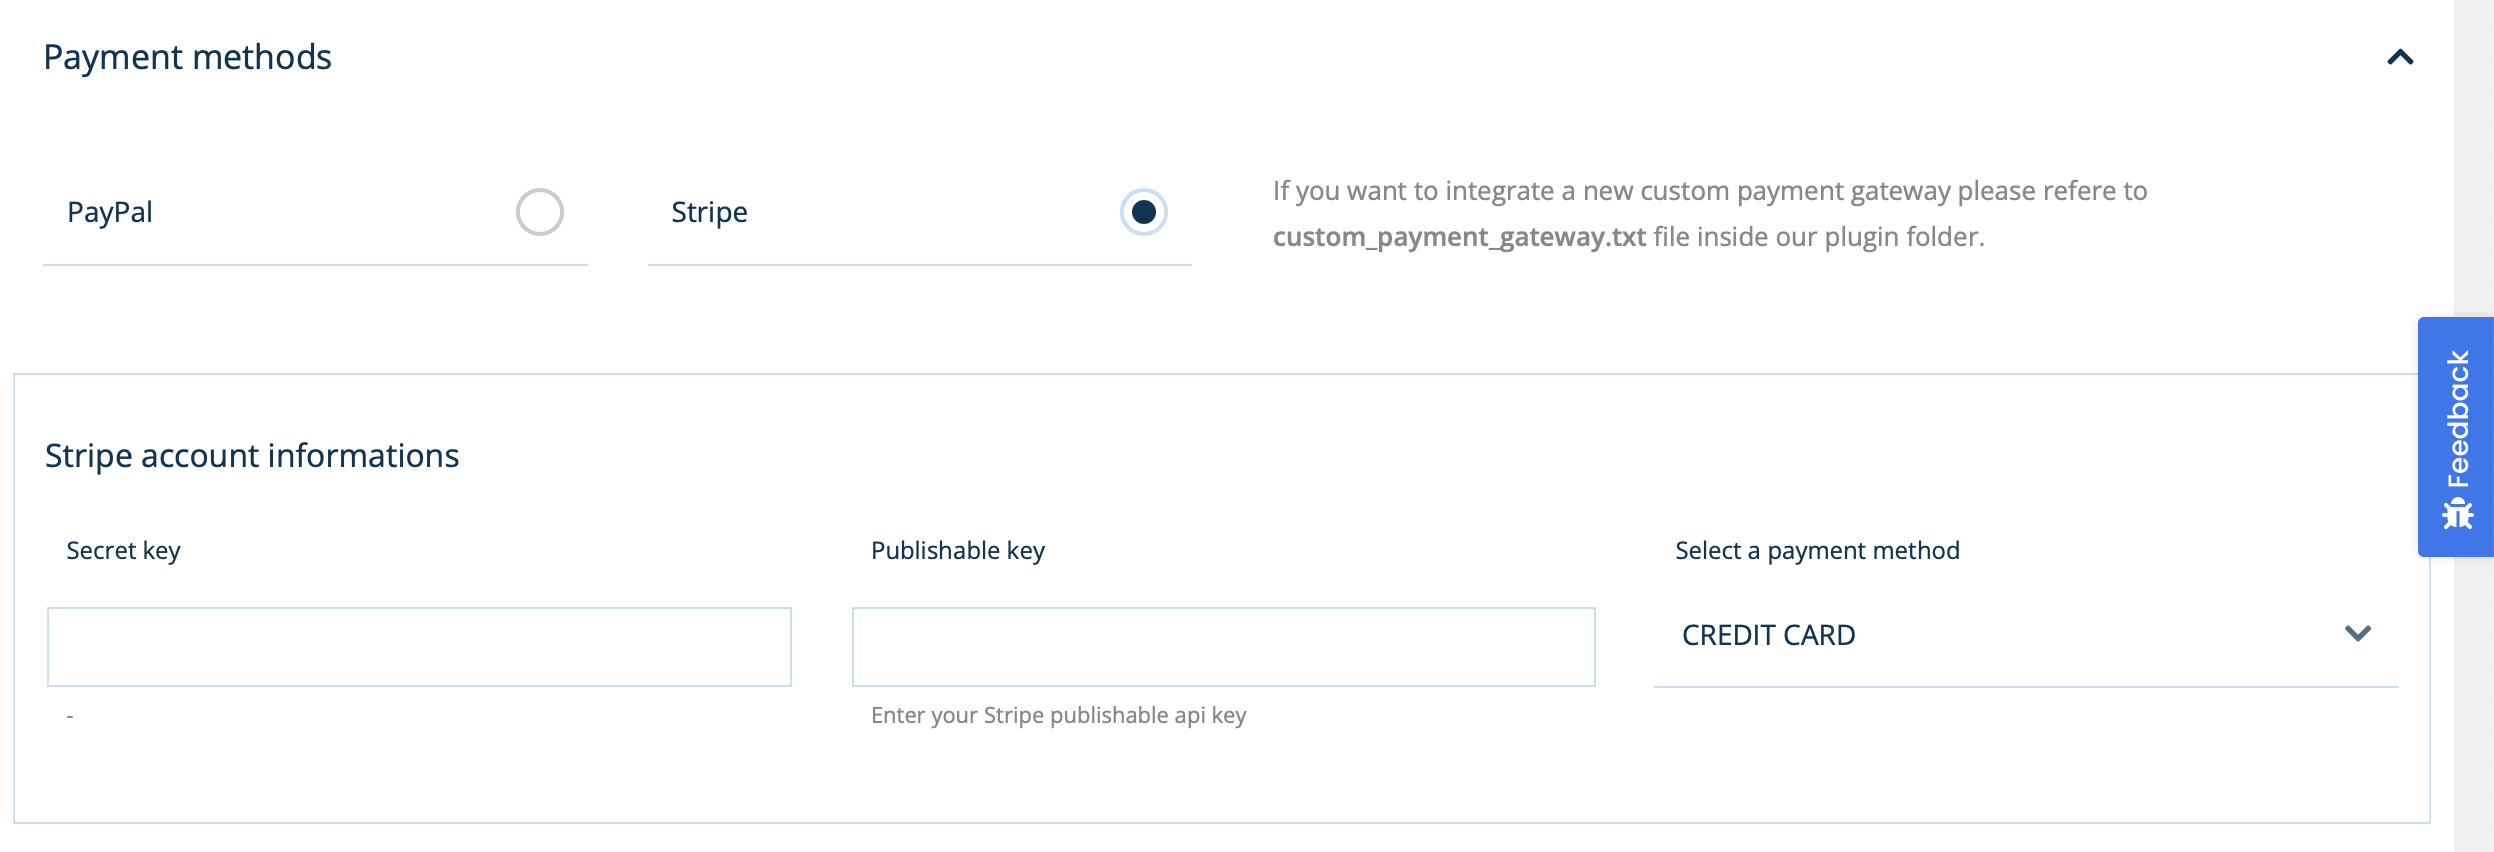This screenshot has width=2494, height=852.
Task: Click the bug icon on Feedback tab
Action: [x=2457, y=514]
